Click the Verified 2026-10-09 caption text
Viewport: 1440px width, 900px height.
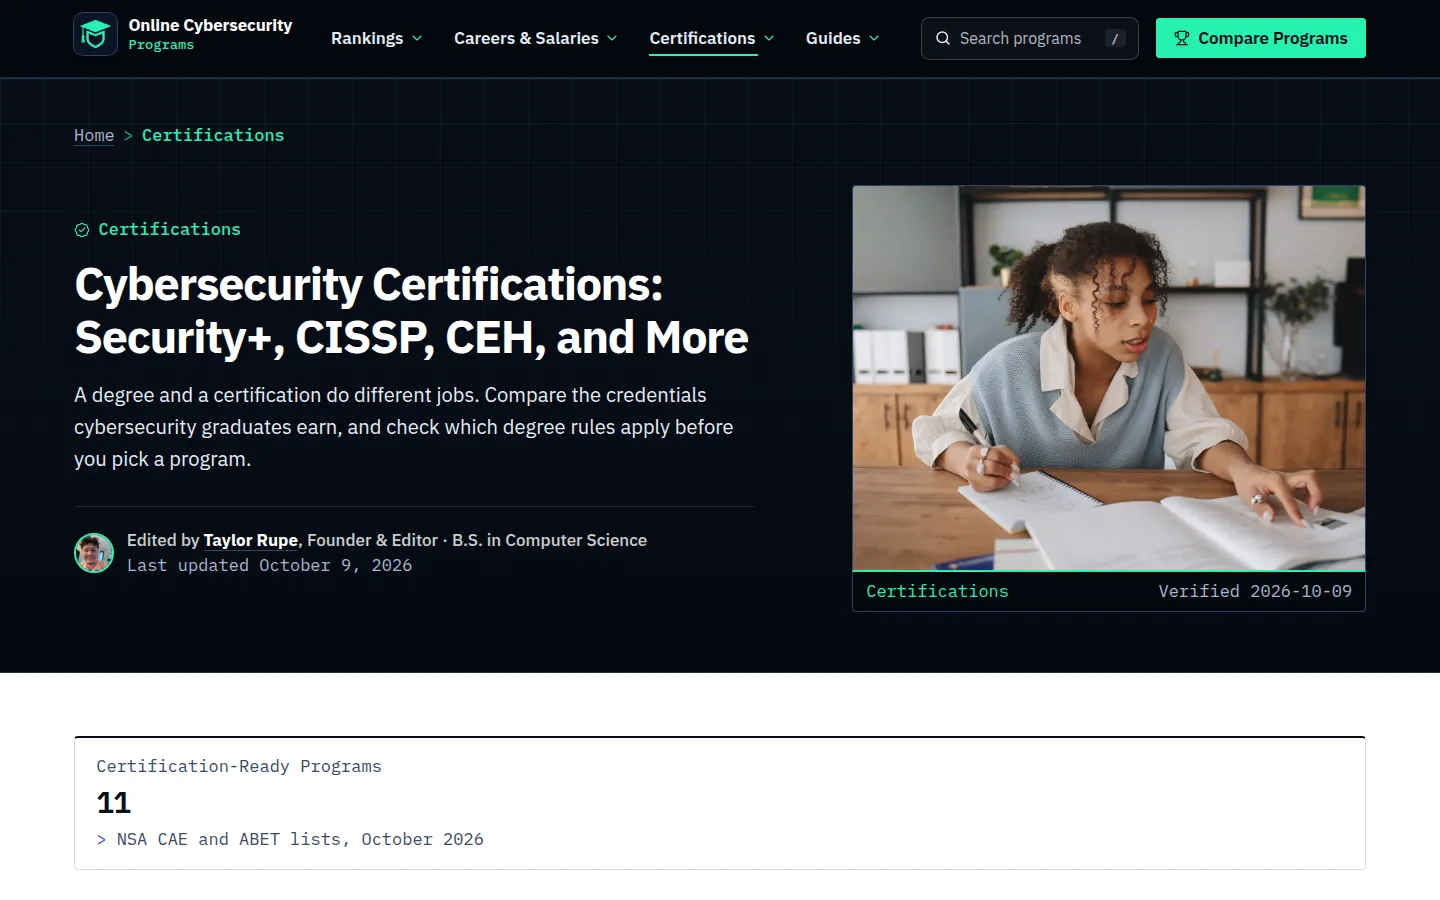(1255, 591)
